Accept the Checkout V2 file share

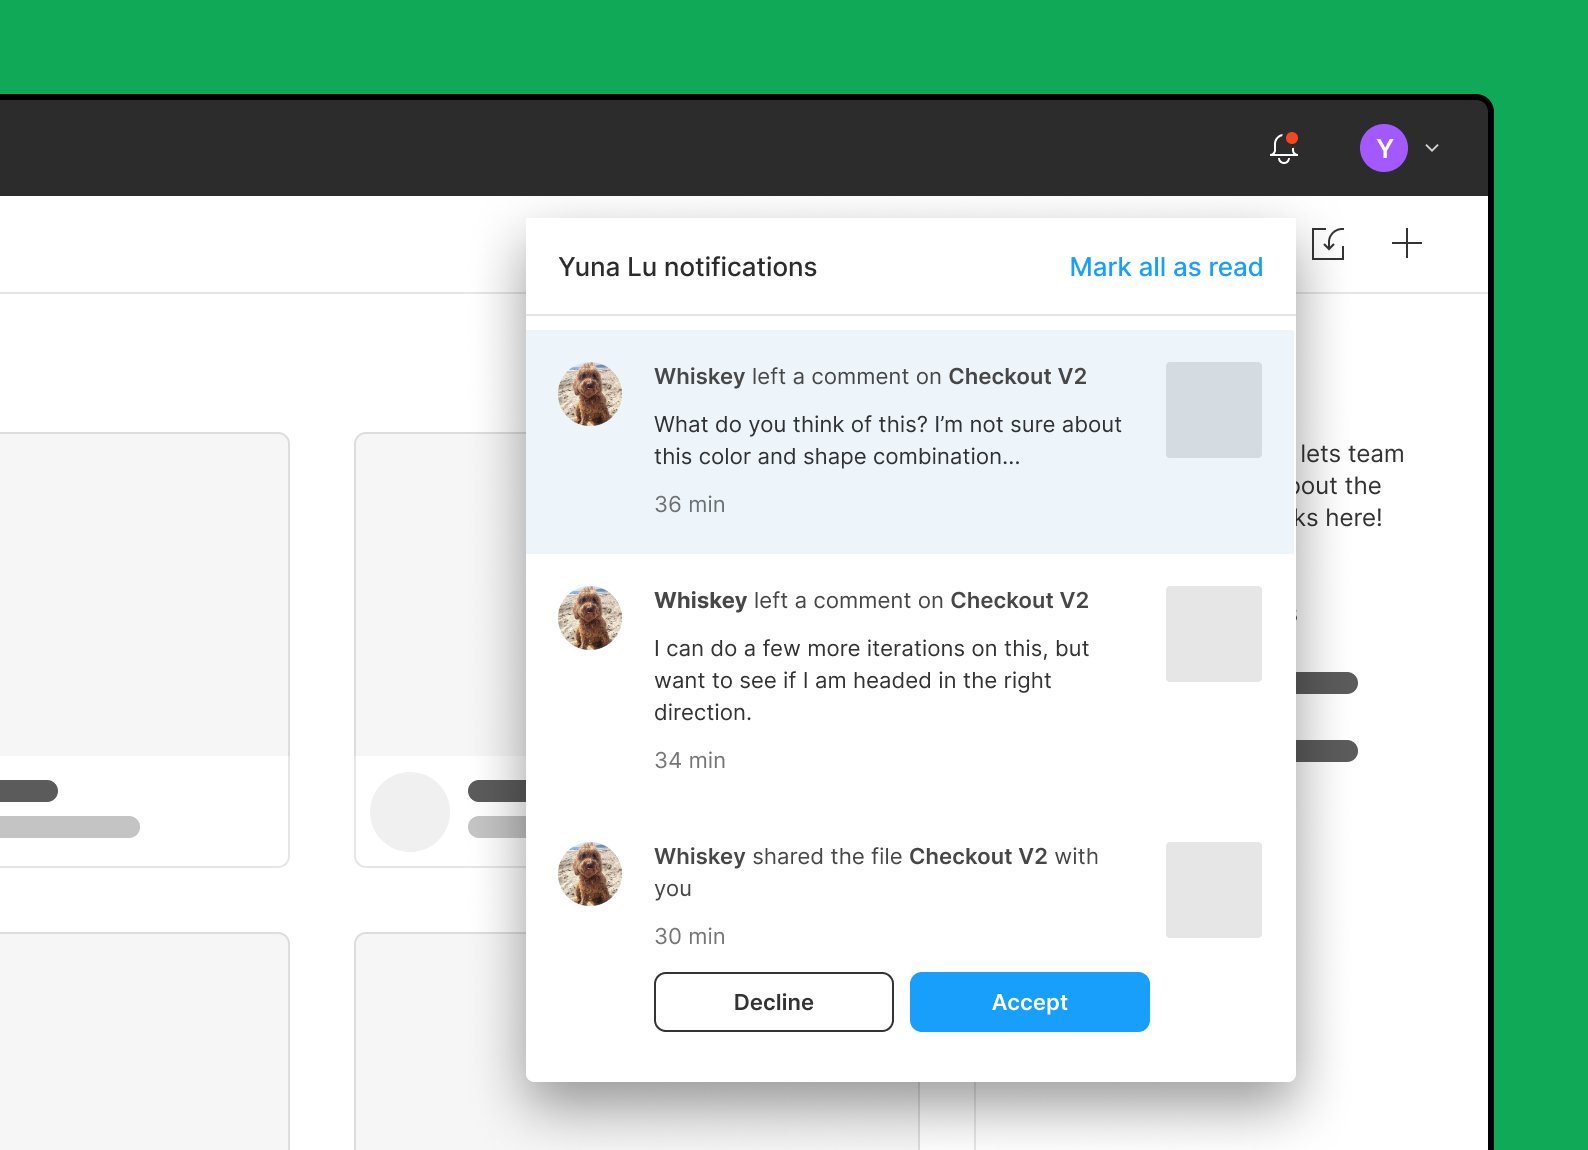(x=1029, y=1002)
